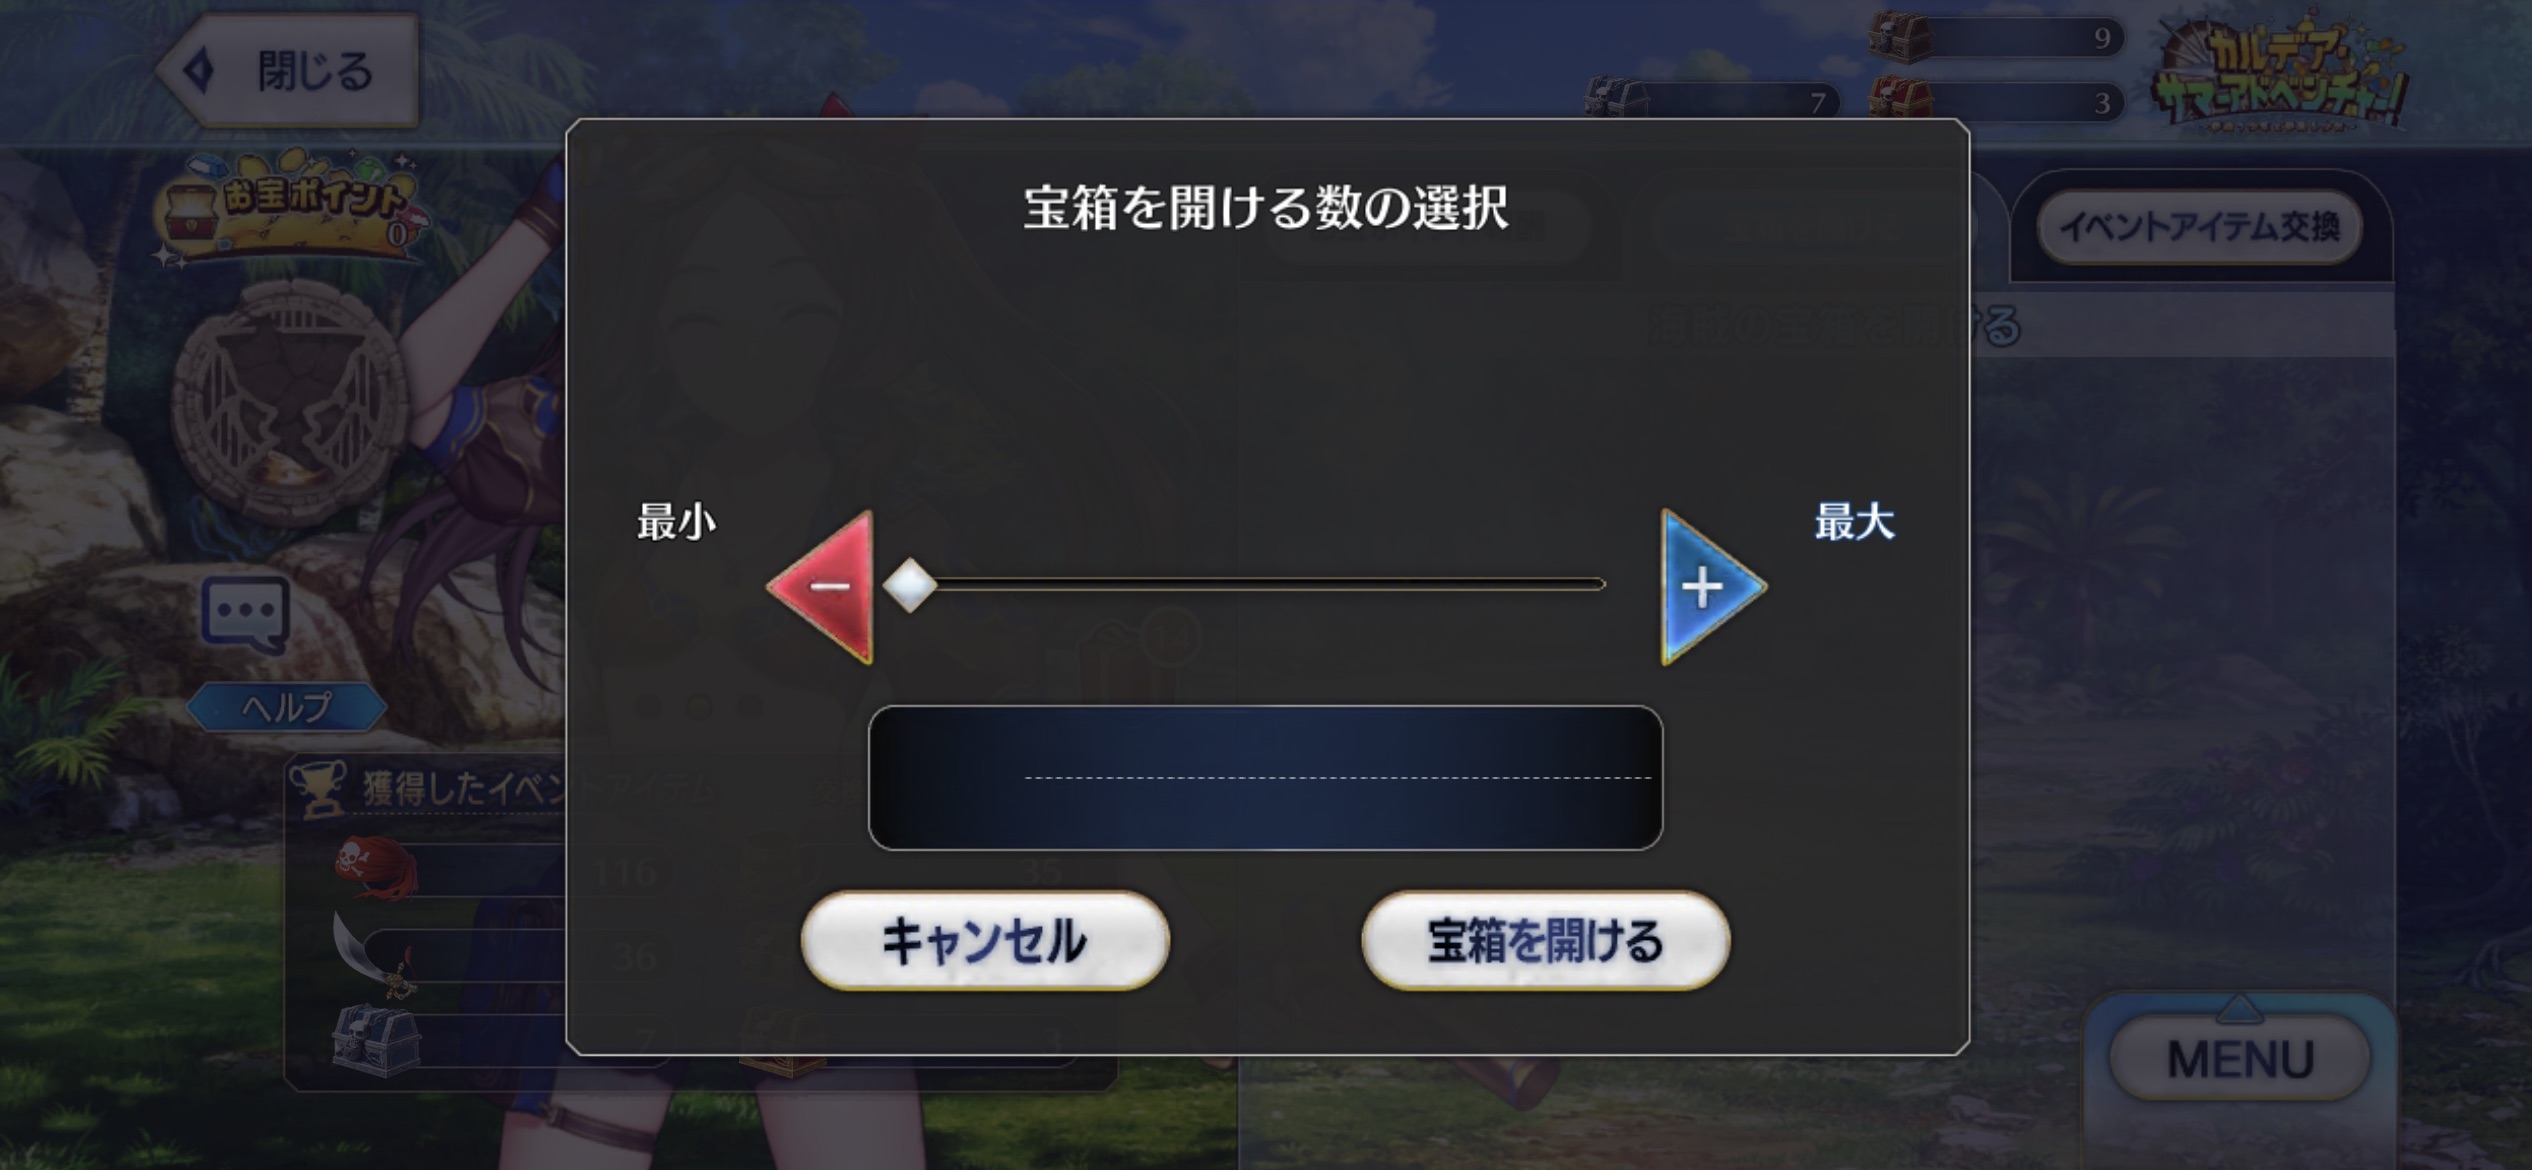
Task: Decrease chest count with red minus arrow
Action: tap(823, 587)
